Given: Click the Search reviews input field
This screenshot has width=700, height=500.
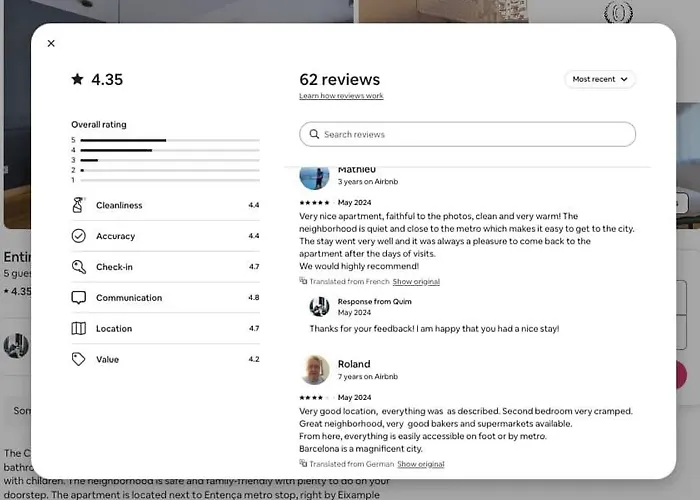Looking at the screenshot, I should coord(467,134).
